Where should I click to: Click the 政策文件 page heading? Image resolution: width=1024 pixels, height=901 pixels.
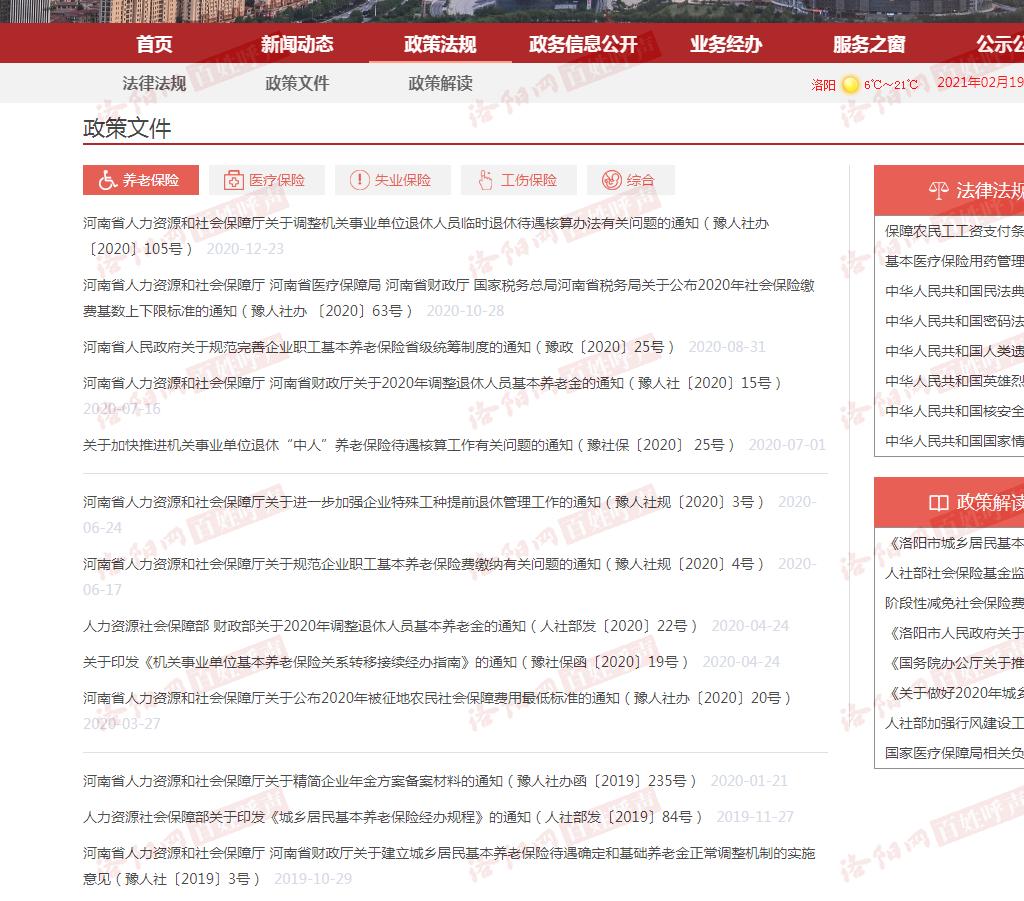click(127, 128)
